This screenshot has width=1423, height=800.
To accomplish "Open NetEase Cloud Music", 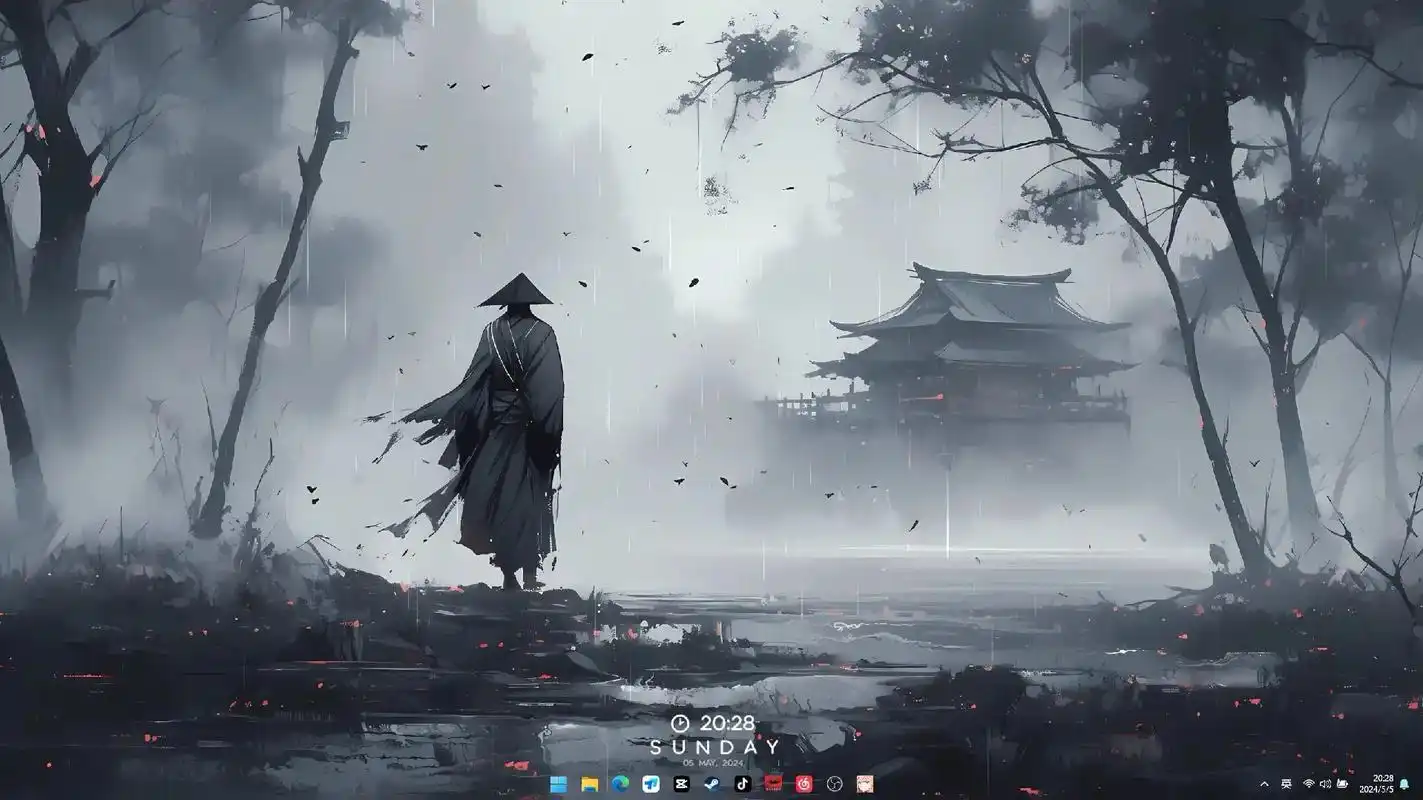I will coord(803,786).
